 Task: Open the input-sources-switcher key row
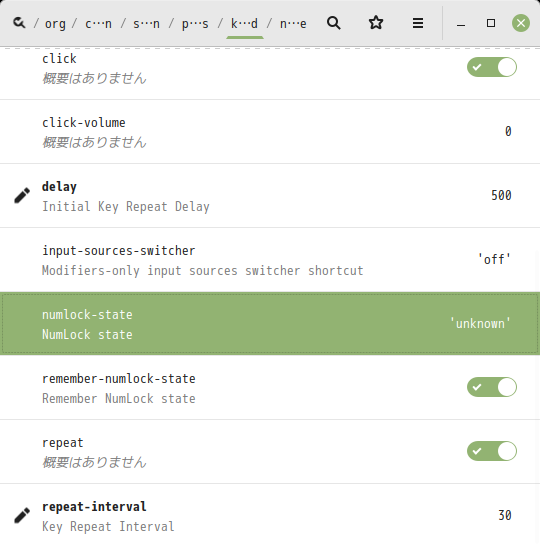pos(270,260)
